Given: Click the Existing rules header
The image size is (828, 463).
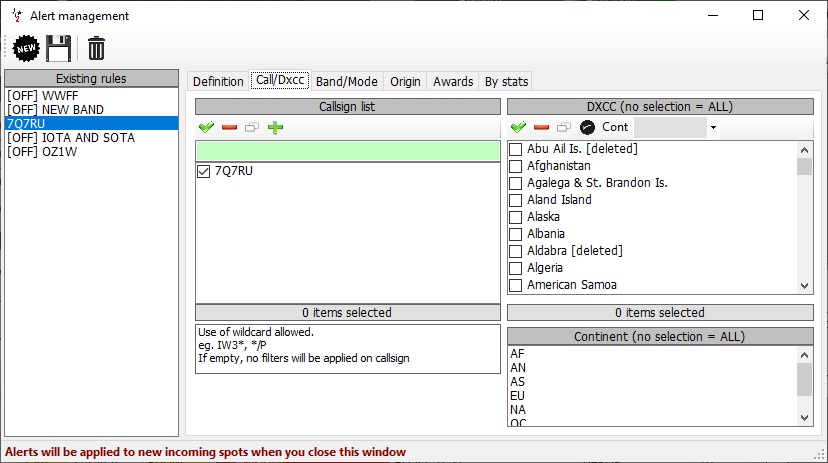Looking at the screenshot, I should [x=91, y=79].
